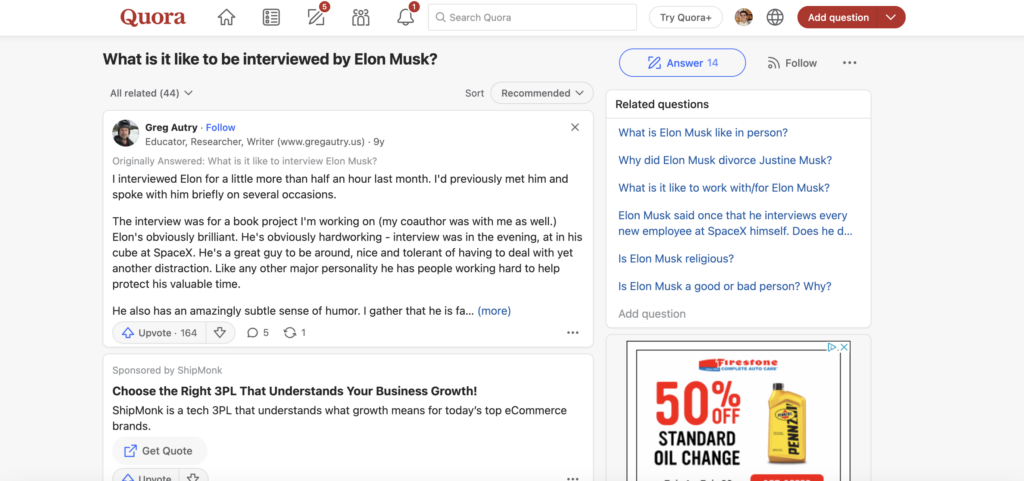Open the answer's three-dot options menu
Viewport: 1024px width, 481px height.
point(573,333)
